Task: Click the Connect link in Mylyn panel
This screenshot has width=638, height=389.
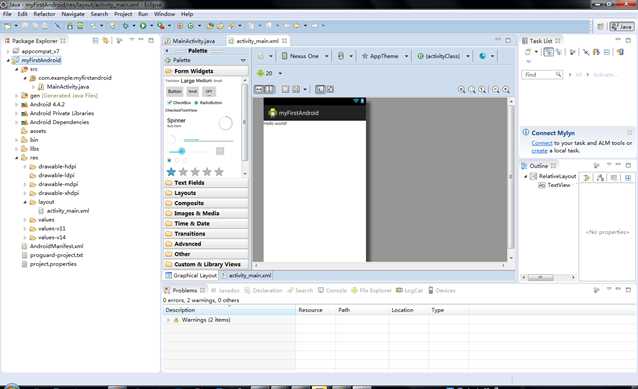Action: [542, 143]
